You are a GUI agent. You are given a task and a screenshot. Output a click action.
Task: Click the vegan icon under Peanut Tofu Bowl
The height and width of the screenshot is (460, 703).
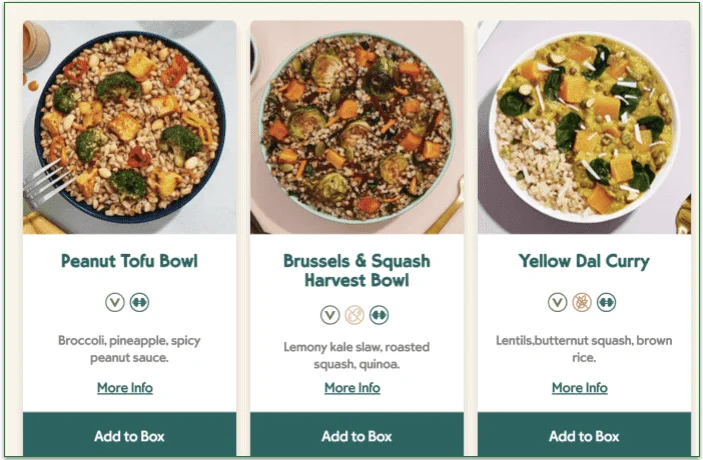coord(115,302)
